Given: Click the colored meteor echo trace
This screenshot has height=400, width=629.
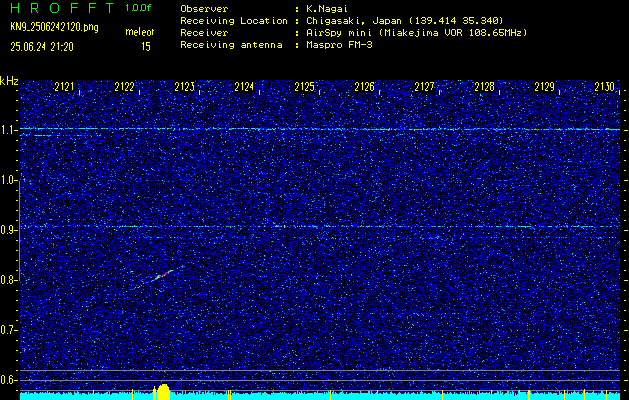Looking at the screenshot, I should pyautogui.click(x=162, y=275).
